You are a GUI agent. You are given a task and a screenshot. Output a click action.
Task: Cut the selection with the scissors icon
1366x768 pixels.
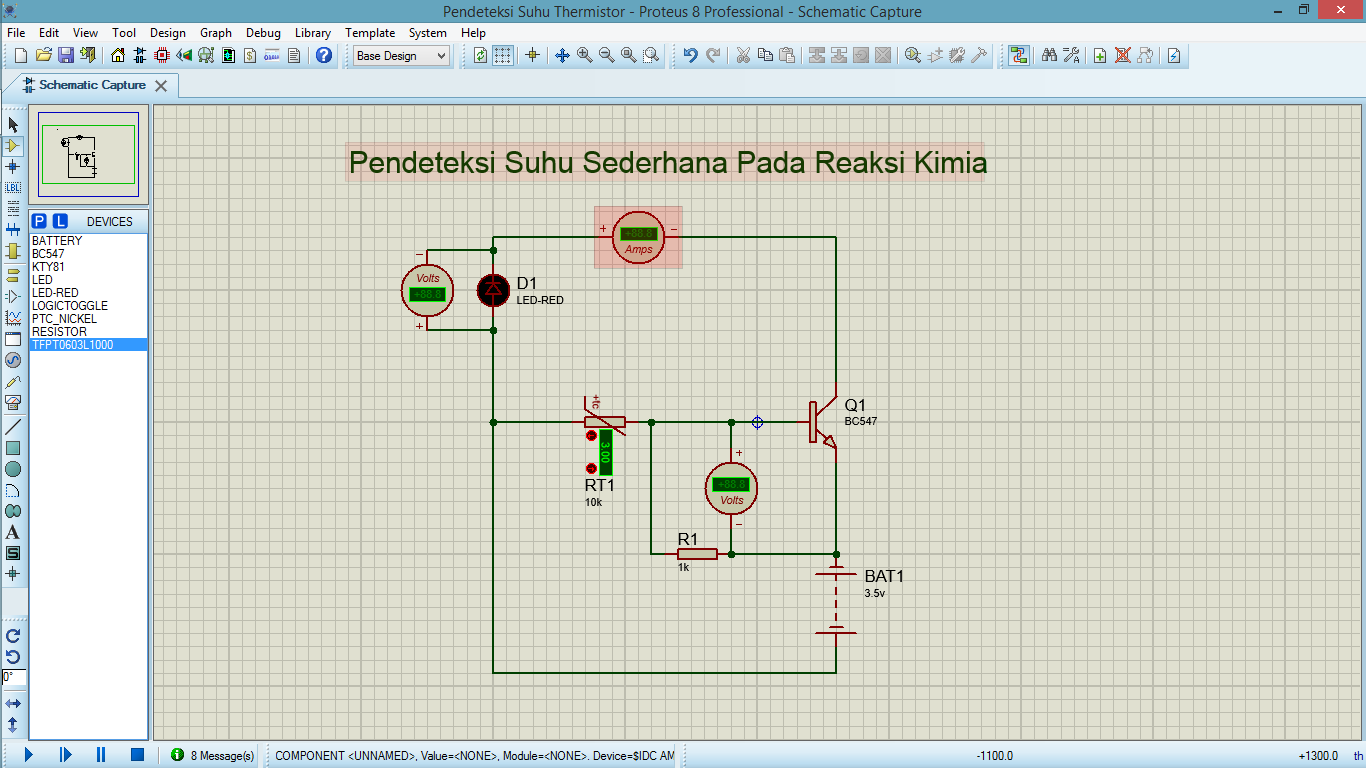[743, 56]
